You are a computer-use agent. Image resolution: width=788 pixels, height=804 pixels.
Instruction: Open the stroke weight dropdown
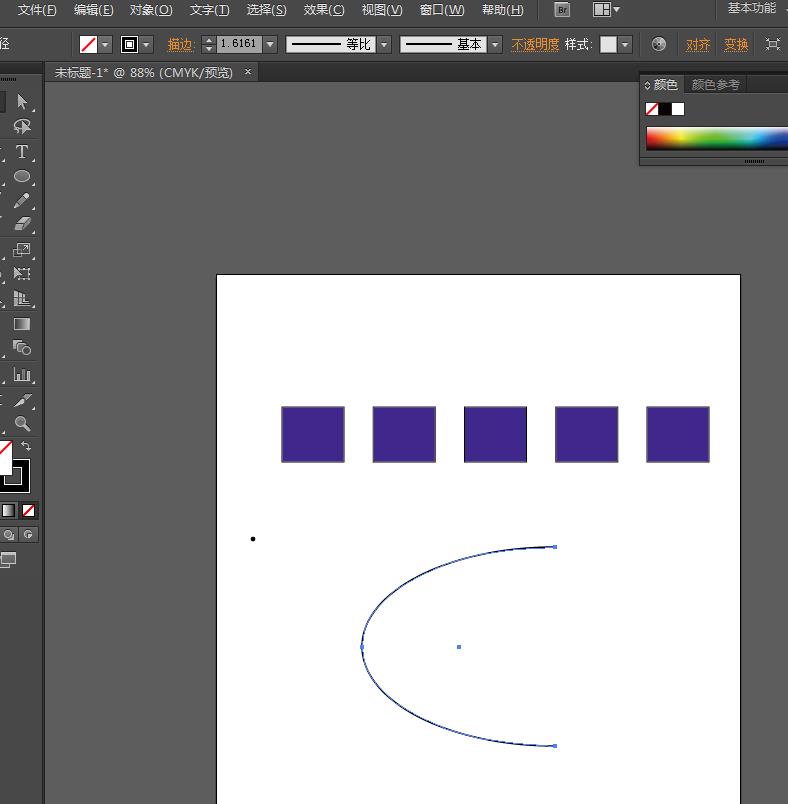tap(270, 45)
